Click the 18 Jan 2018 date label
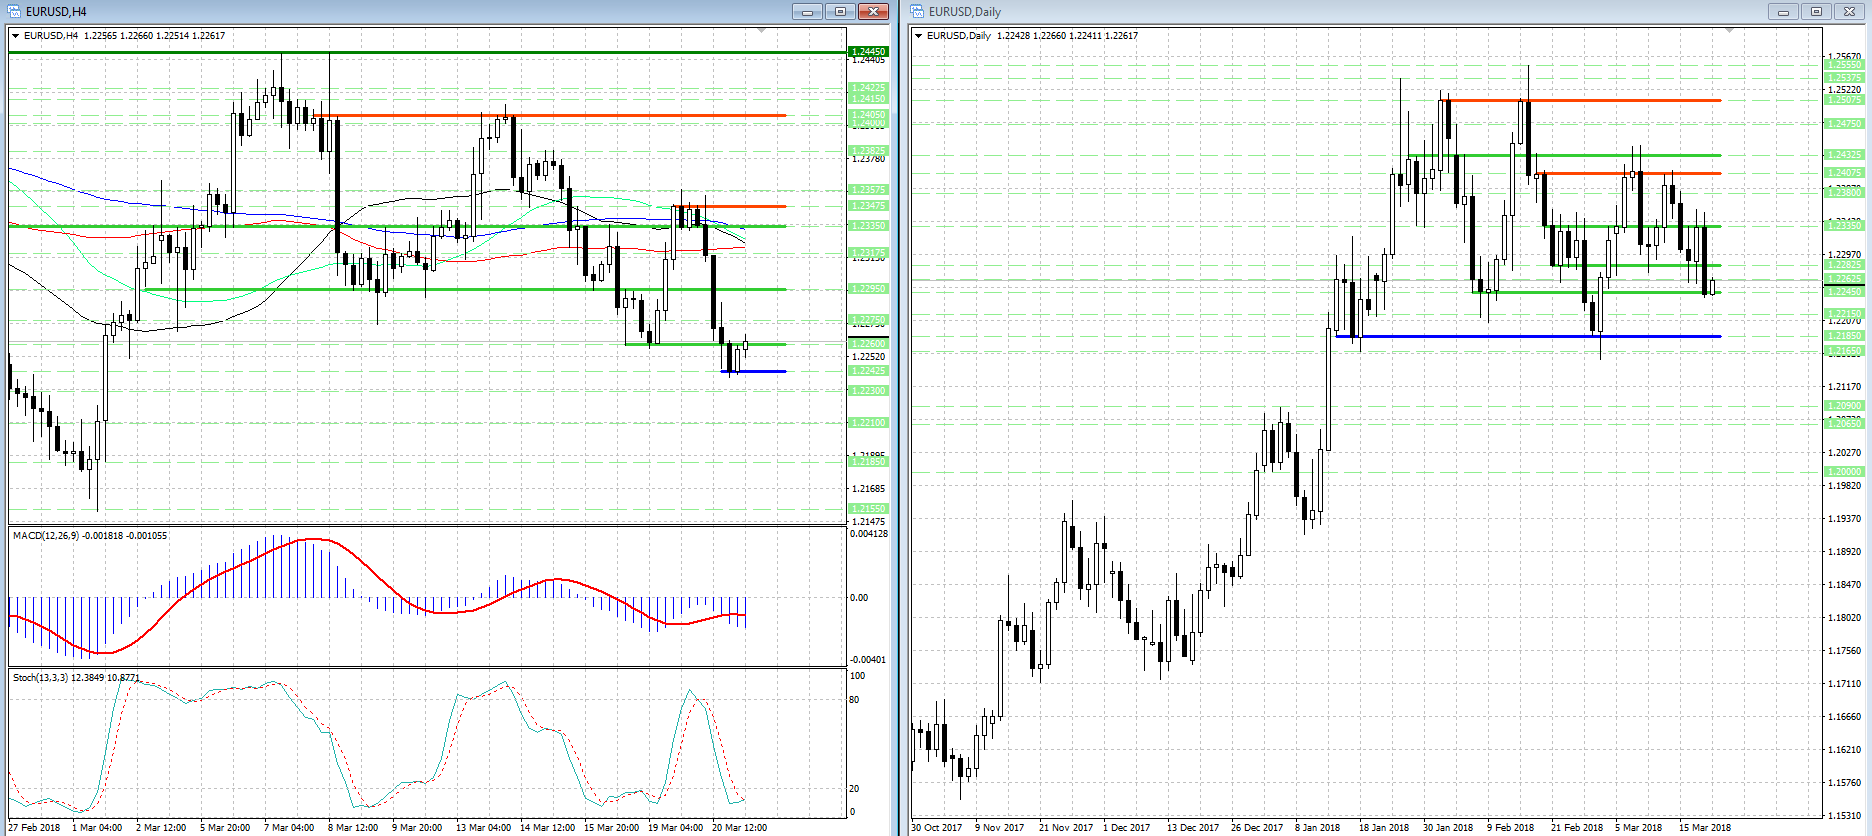Image resolution: width=1872 pixels, height=836 pixels. 1384,828
